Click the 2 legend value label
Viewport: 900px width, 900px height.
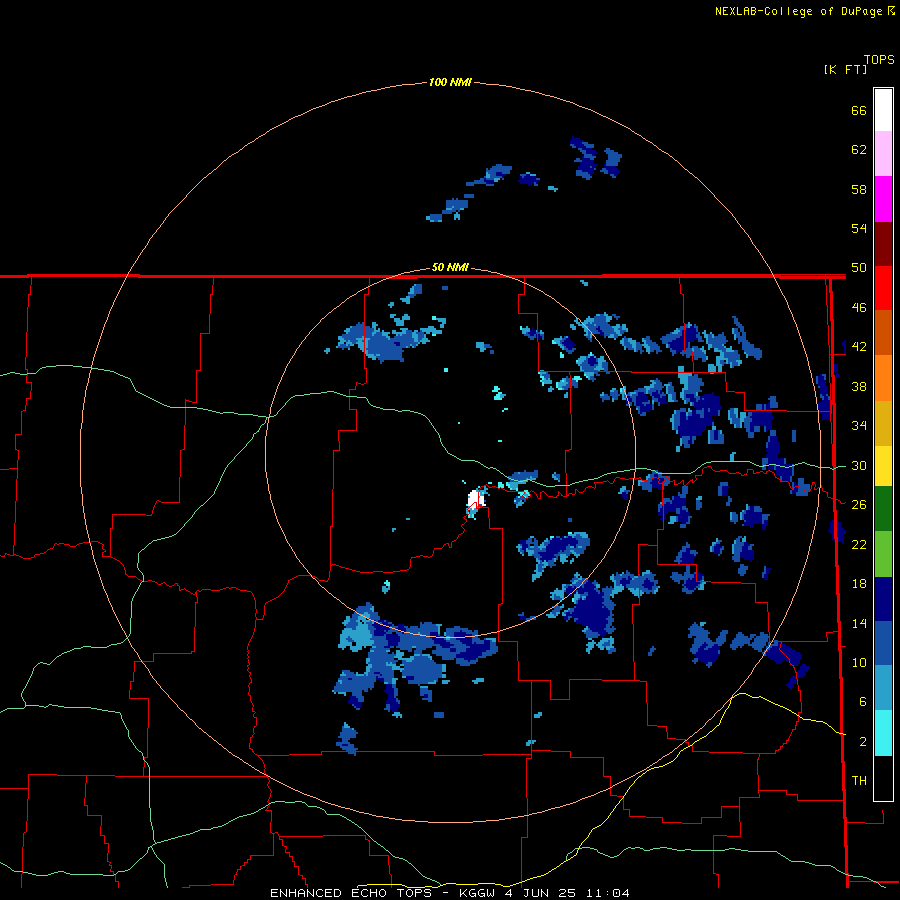coord(863,742)
